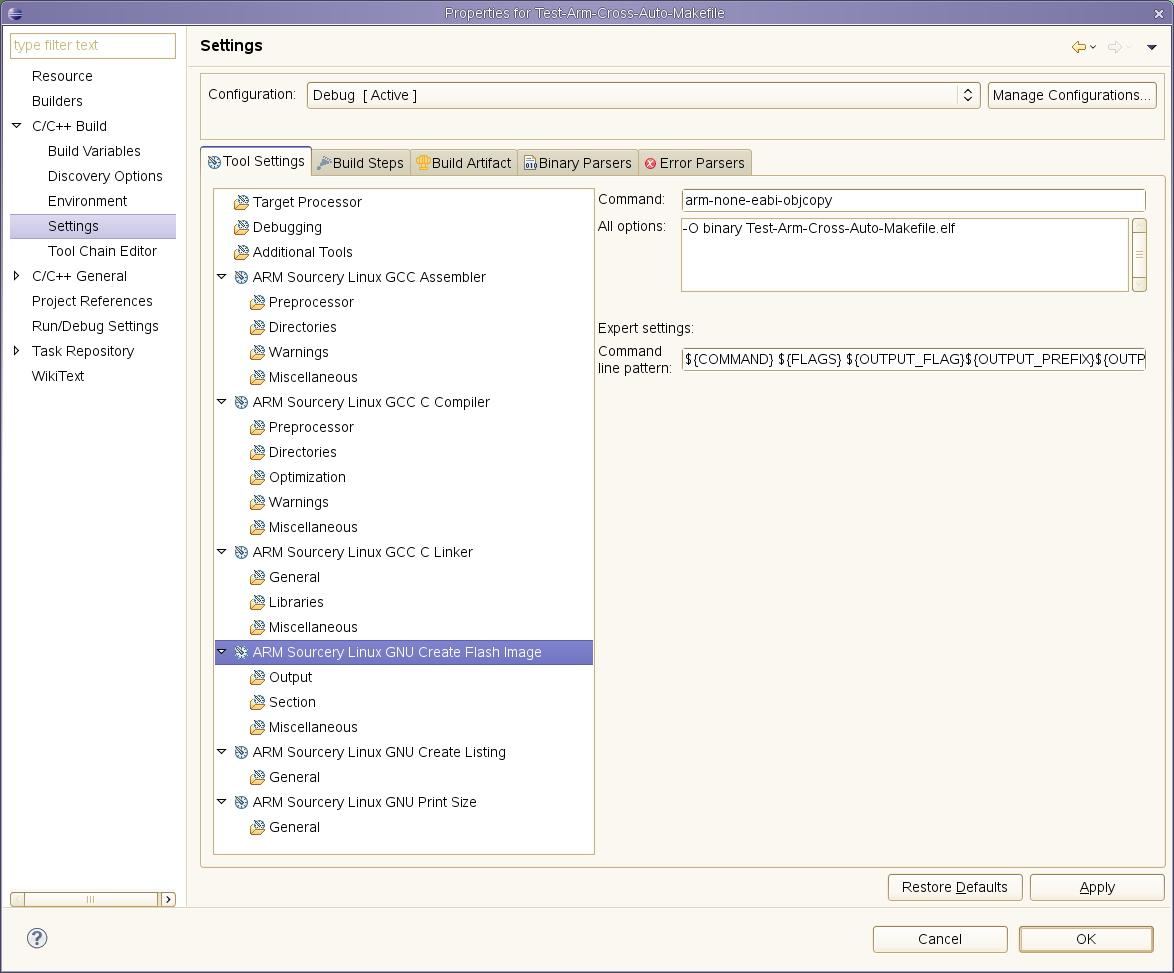The height and width of the screenshot is (973, 1174).
Task: Select Miscellaneous under Create Flash Image
Action: pyautogui.click(x=313, y=728)
